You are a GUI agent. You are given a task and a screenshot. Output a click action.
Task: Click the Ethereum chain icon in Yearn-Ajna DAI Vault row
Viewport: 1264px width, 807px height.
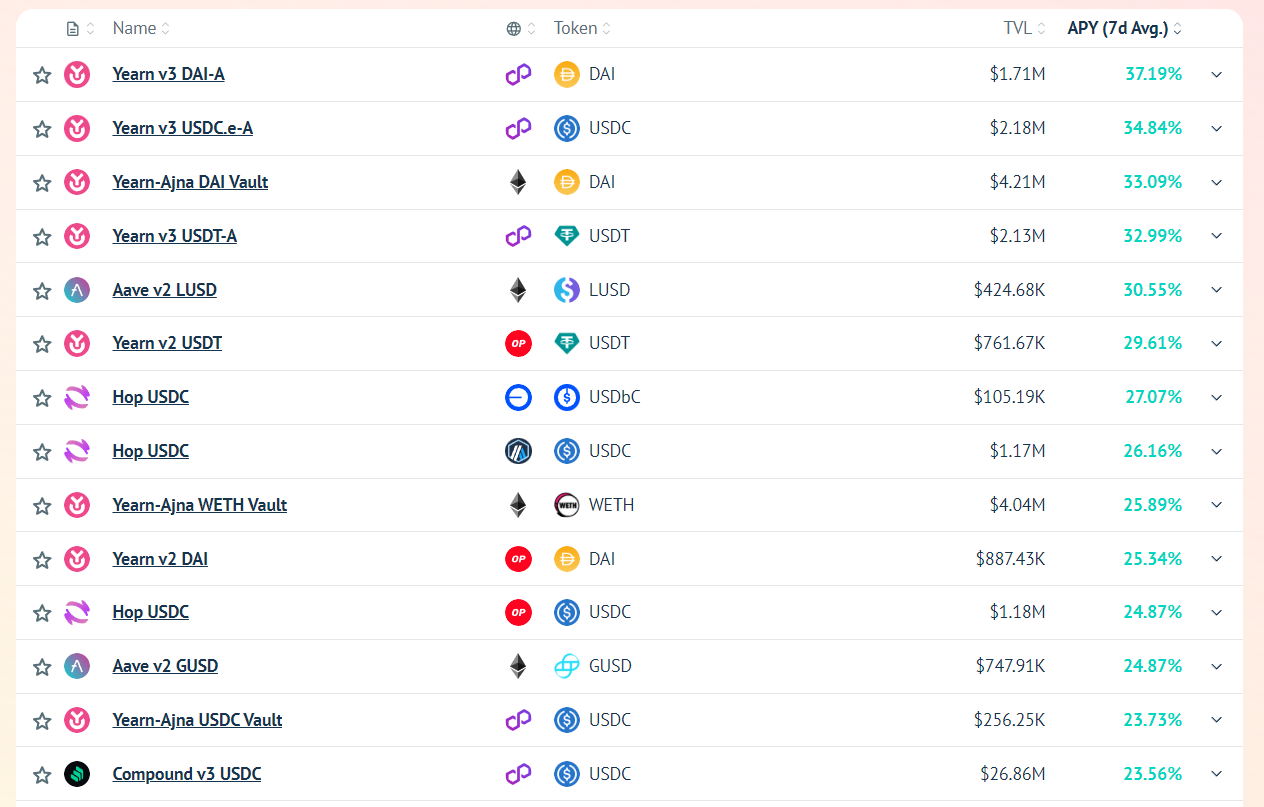[x=518, y=182]
